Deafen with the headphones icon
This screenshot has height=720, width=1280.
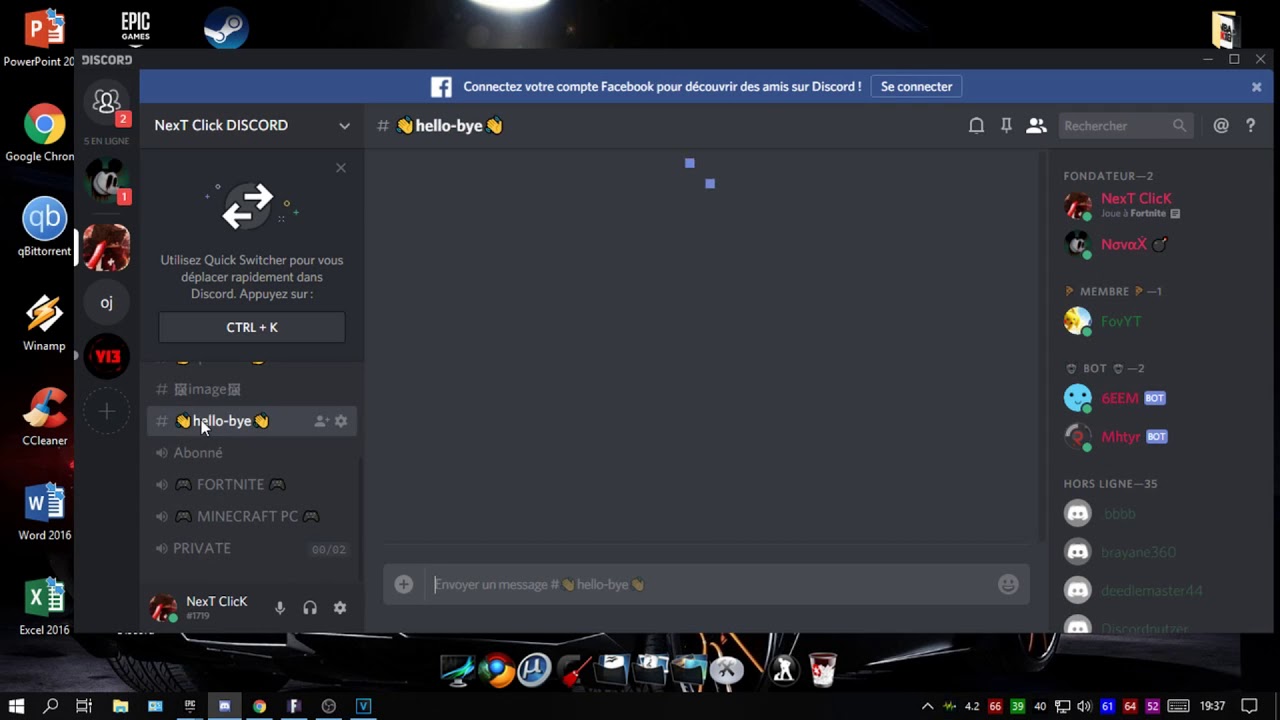[x=310, y=608]
